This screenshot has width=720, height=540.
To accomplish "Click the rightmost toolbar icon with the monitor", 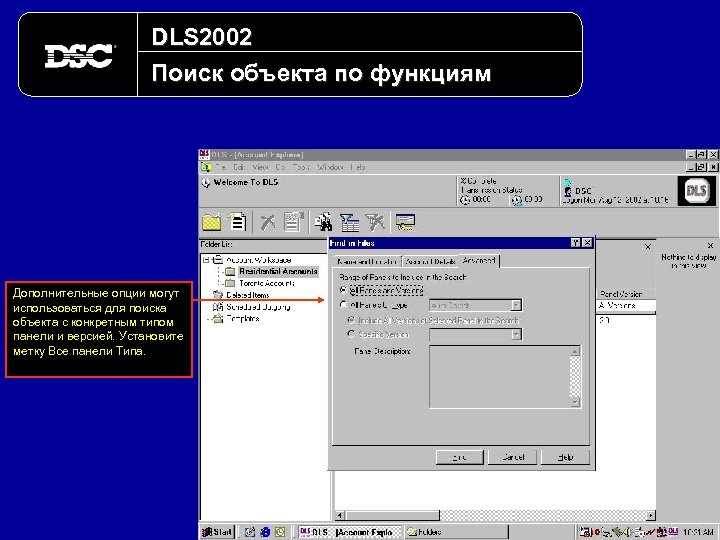I will pos(405,222).
